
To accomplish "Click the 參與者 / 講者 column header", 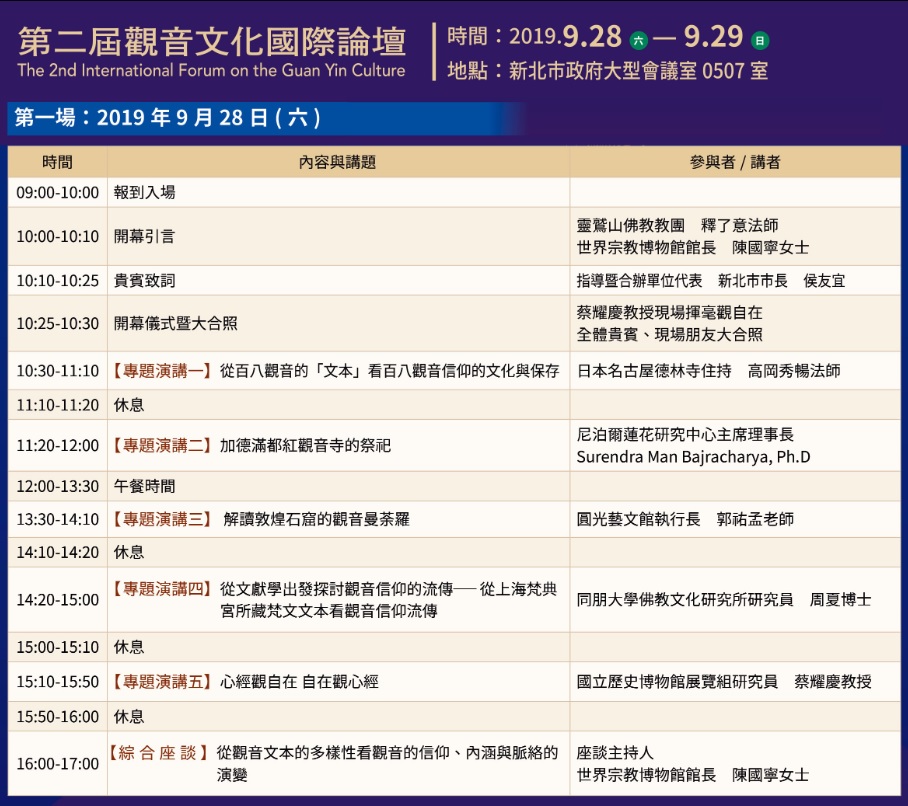I will [x=734, y=162].
